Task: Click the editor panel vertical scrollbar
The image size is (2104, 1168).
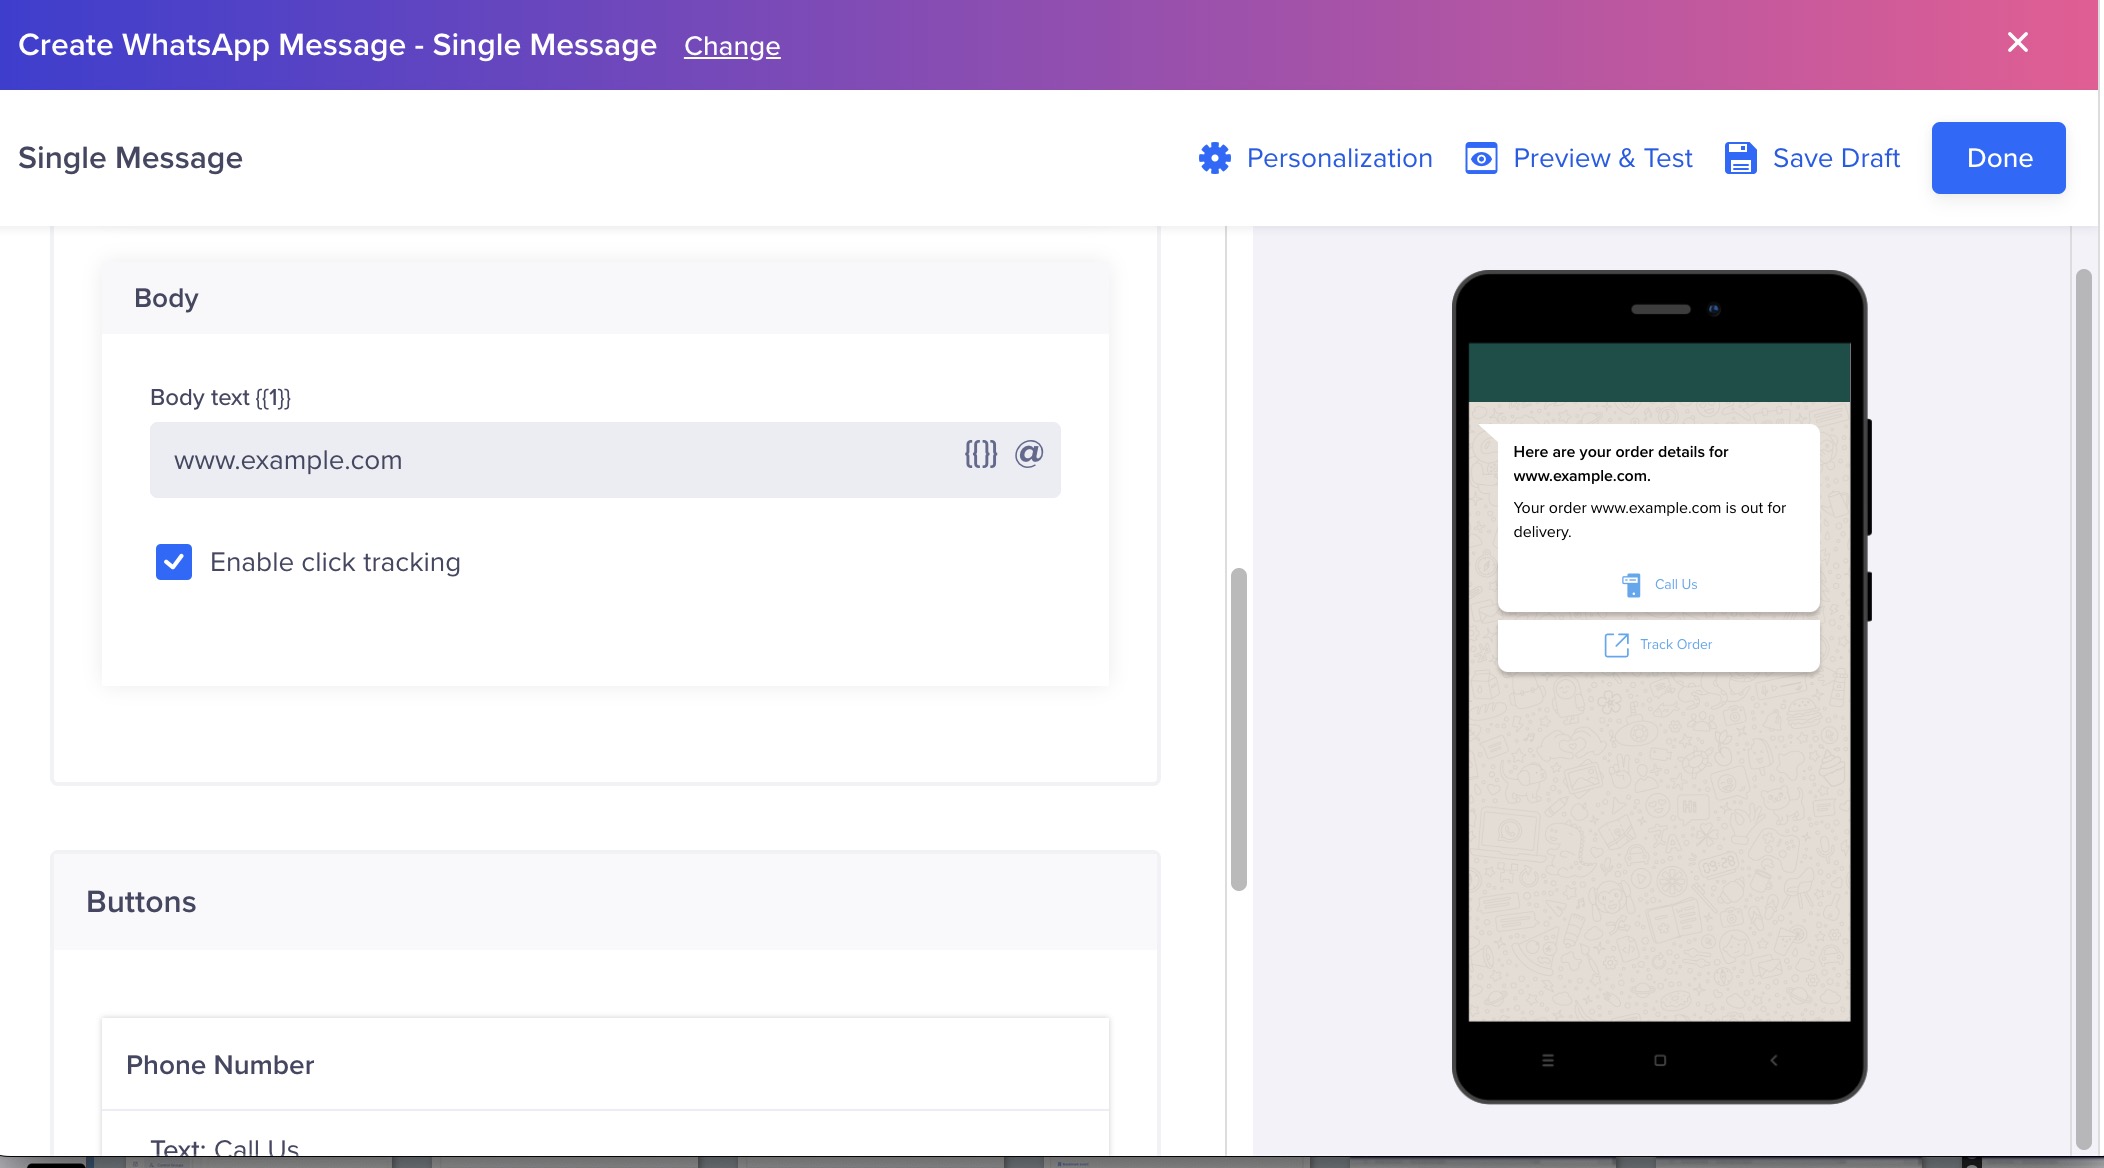Action: click(x=1239, y=729)
